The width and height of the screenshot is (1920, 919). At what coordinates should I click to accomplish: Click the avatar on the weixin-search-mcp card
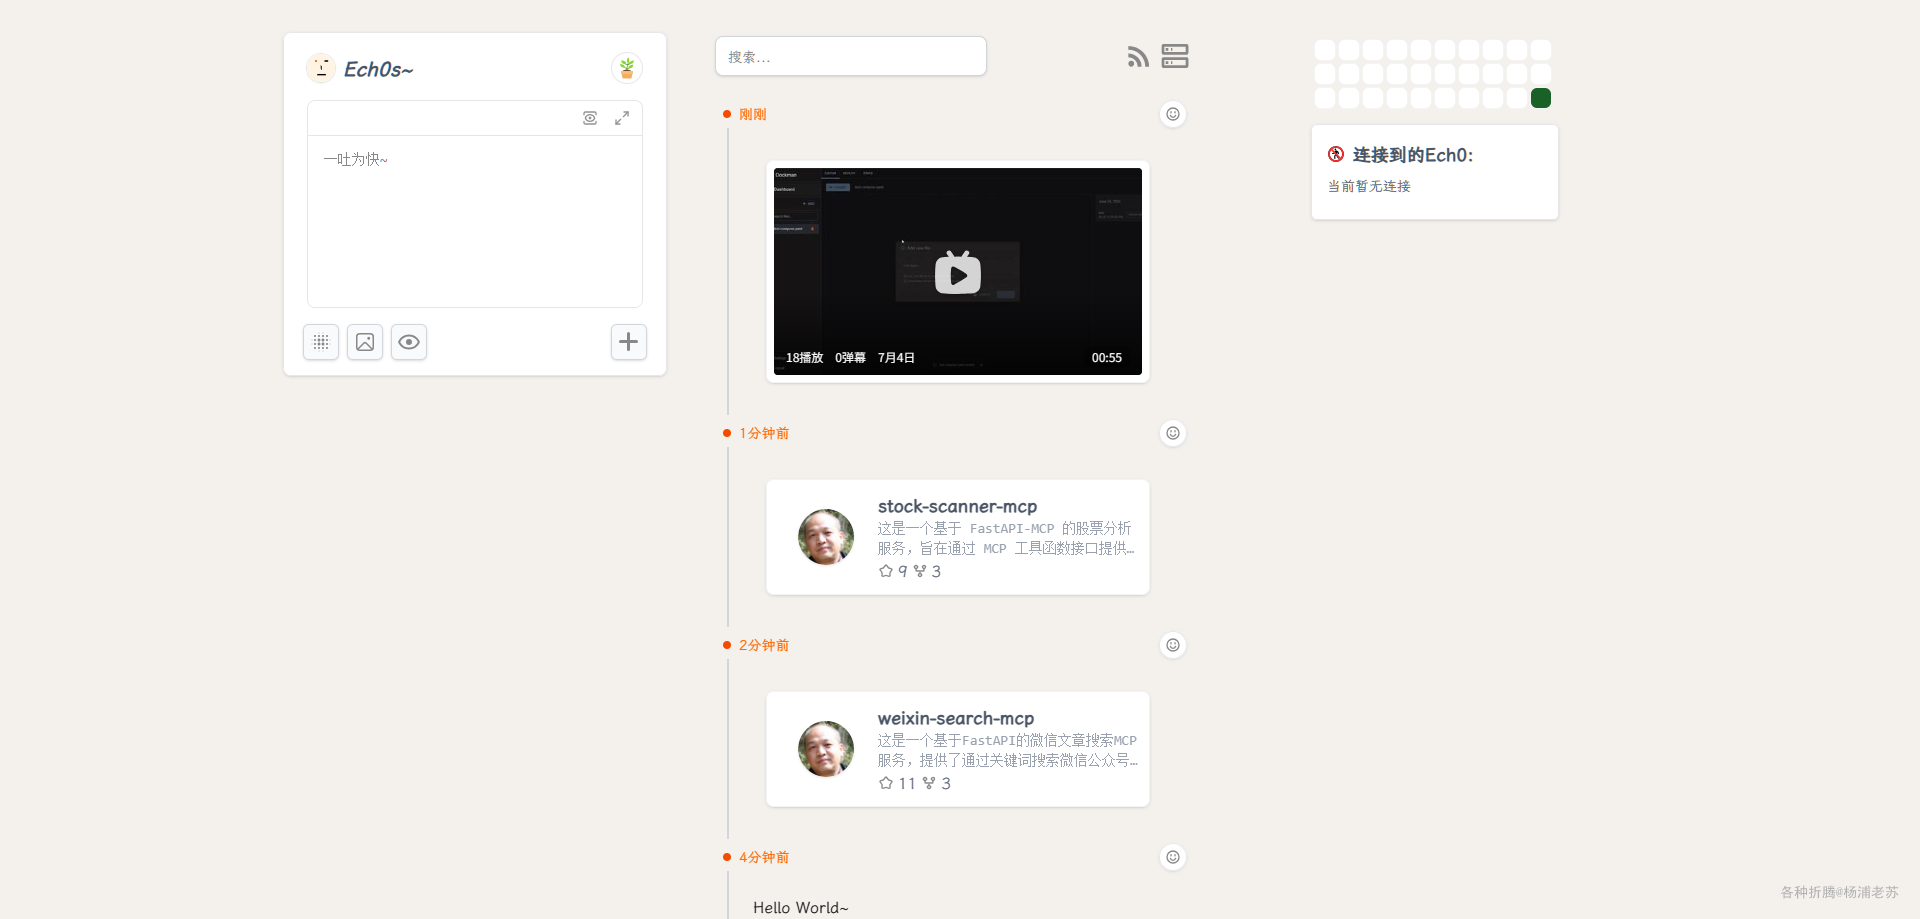click(x=826, y=749)
